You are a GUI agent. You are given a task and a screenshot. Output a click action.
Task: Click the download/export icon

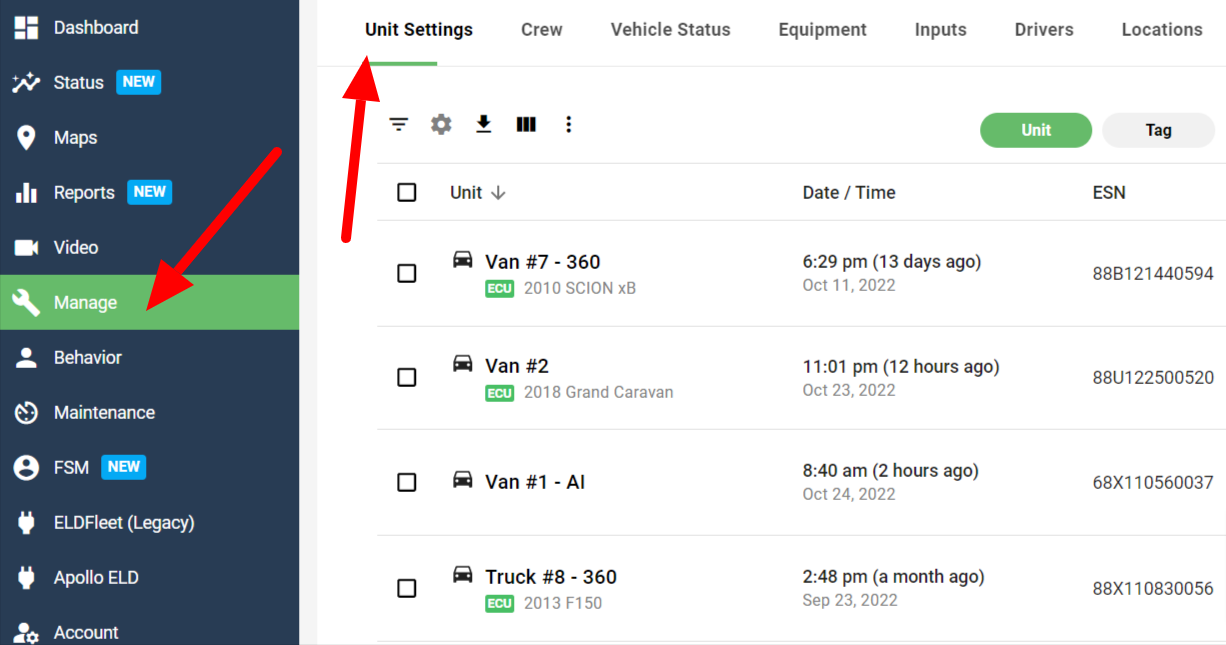click(483, 124)
